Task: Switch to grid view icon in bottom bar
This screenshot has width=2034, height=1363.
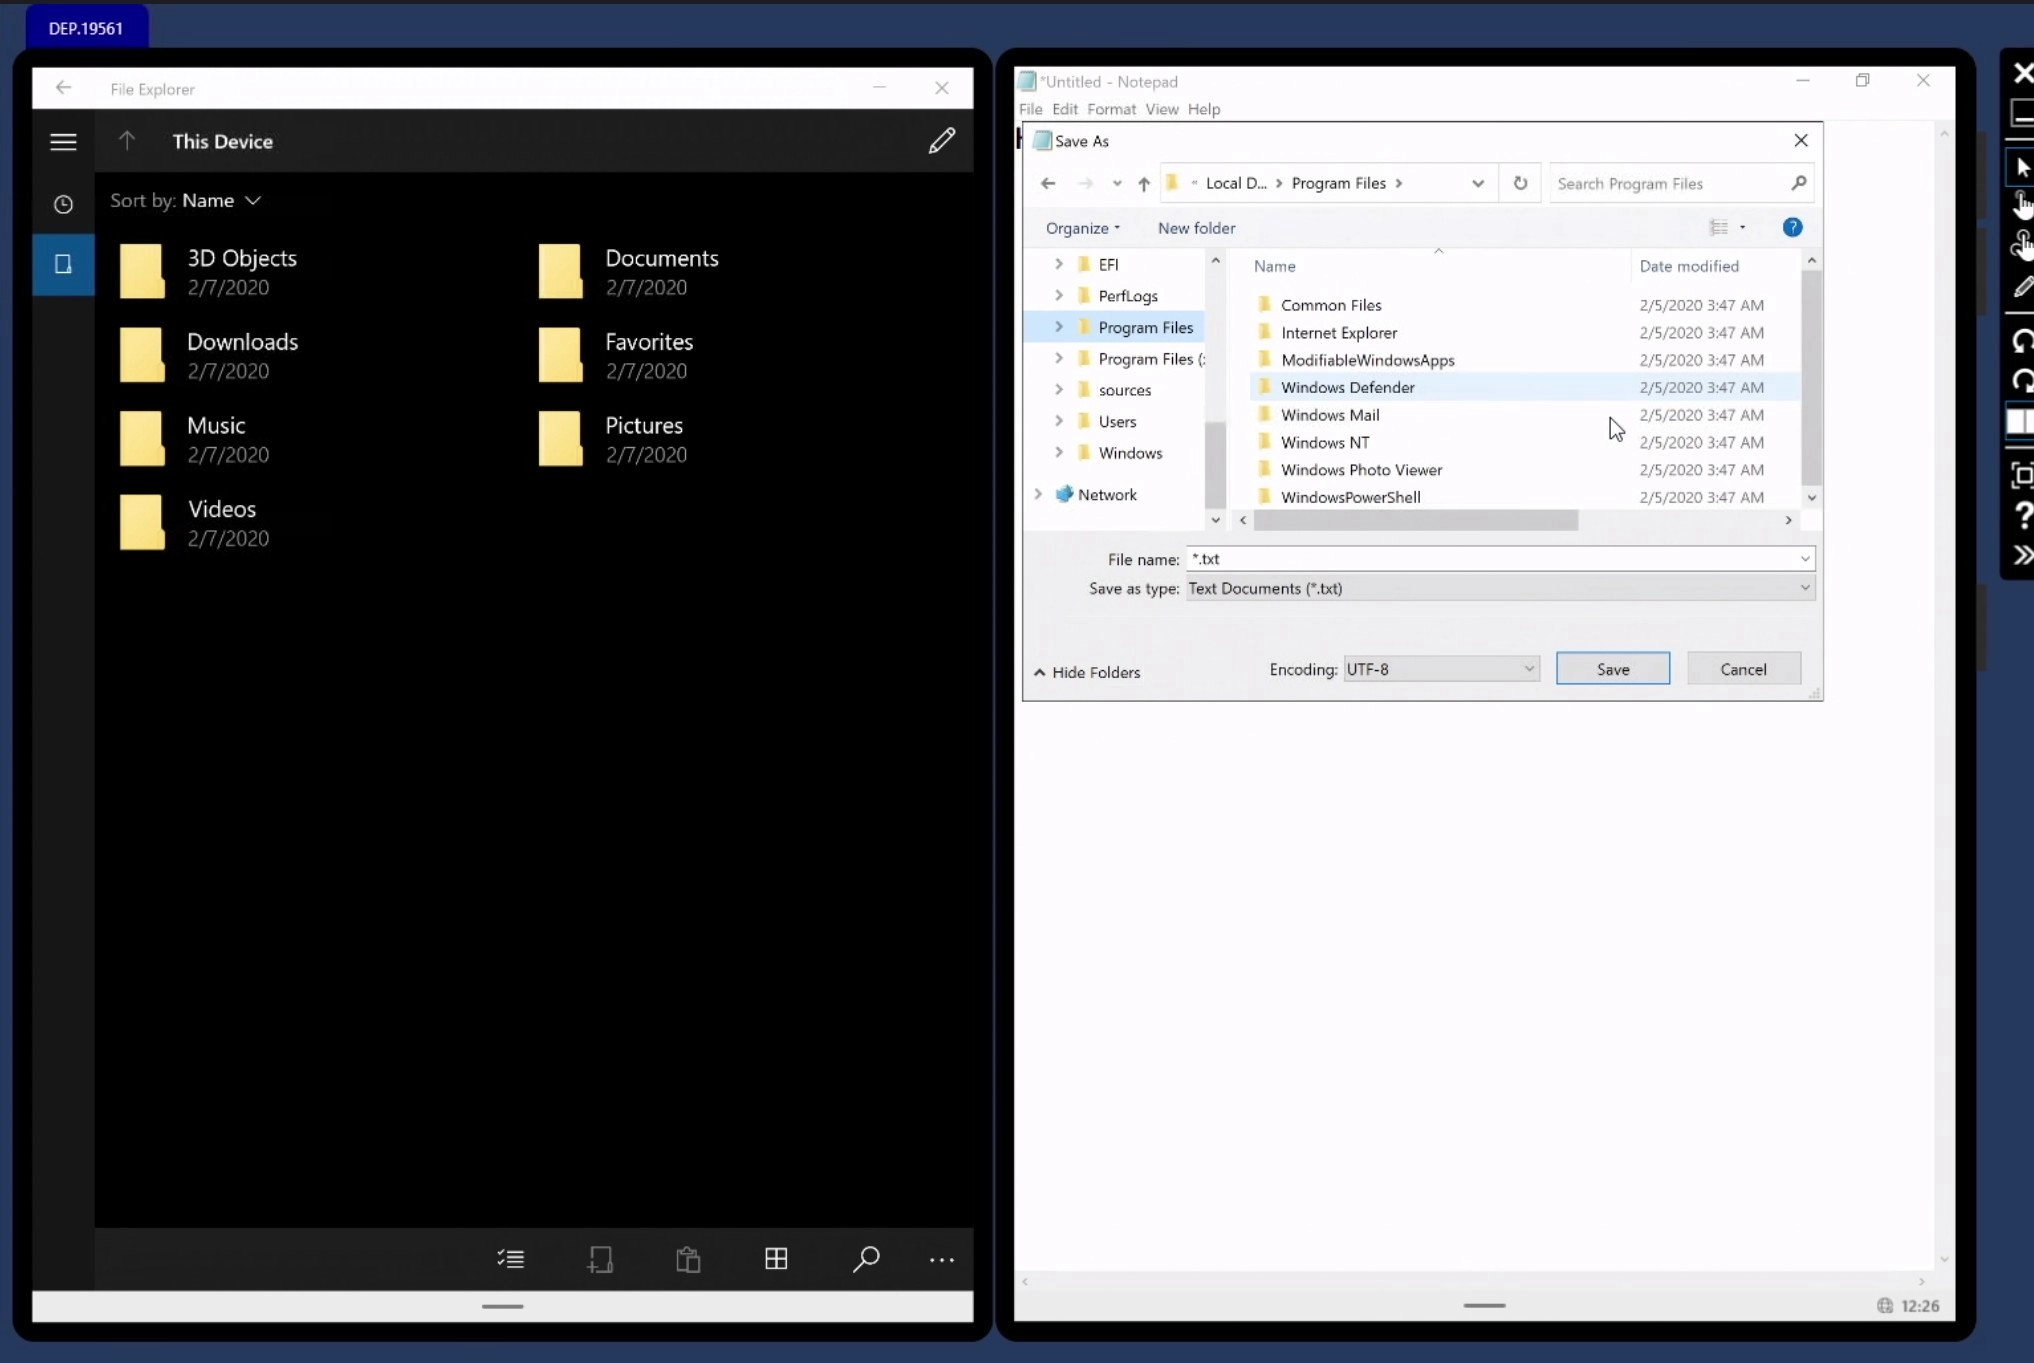Action: point(776,1259)
